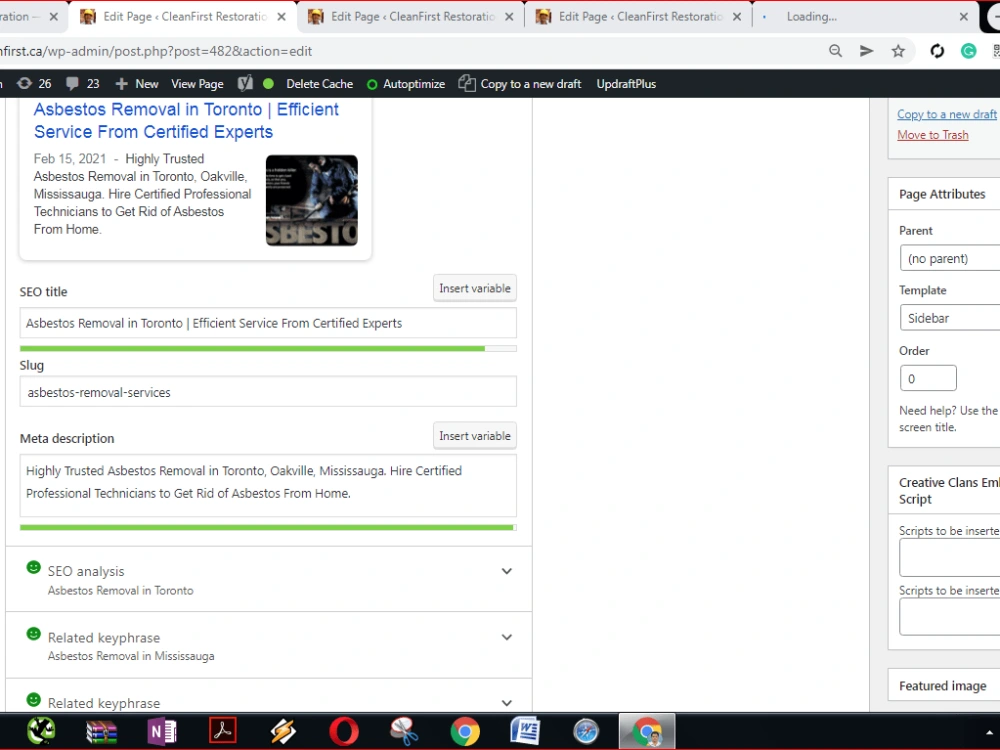Click into the Meta description text area
1000x750 pixels.
tap(268, 485)
